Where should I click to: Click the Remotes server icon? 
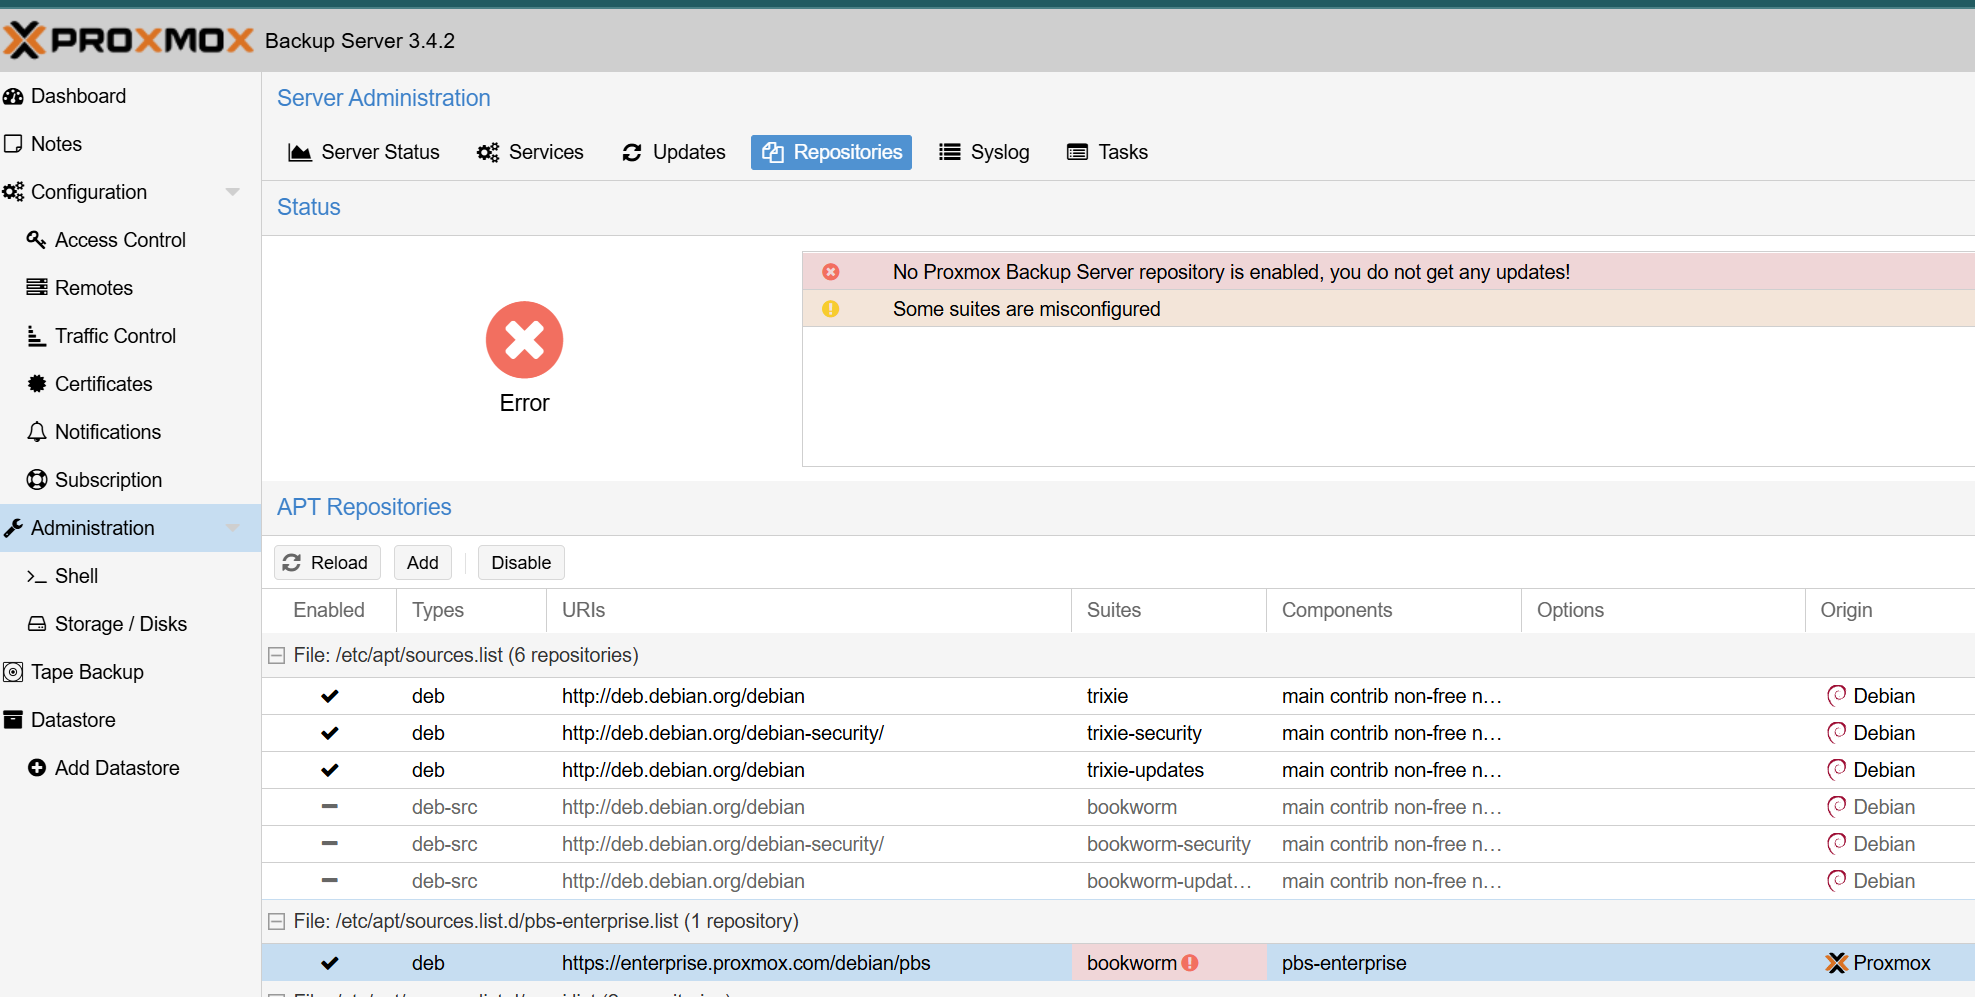[x=37, y=288]
